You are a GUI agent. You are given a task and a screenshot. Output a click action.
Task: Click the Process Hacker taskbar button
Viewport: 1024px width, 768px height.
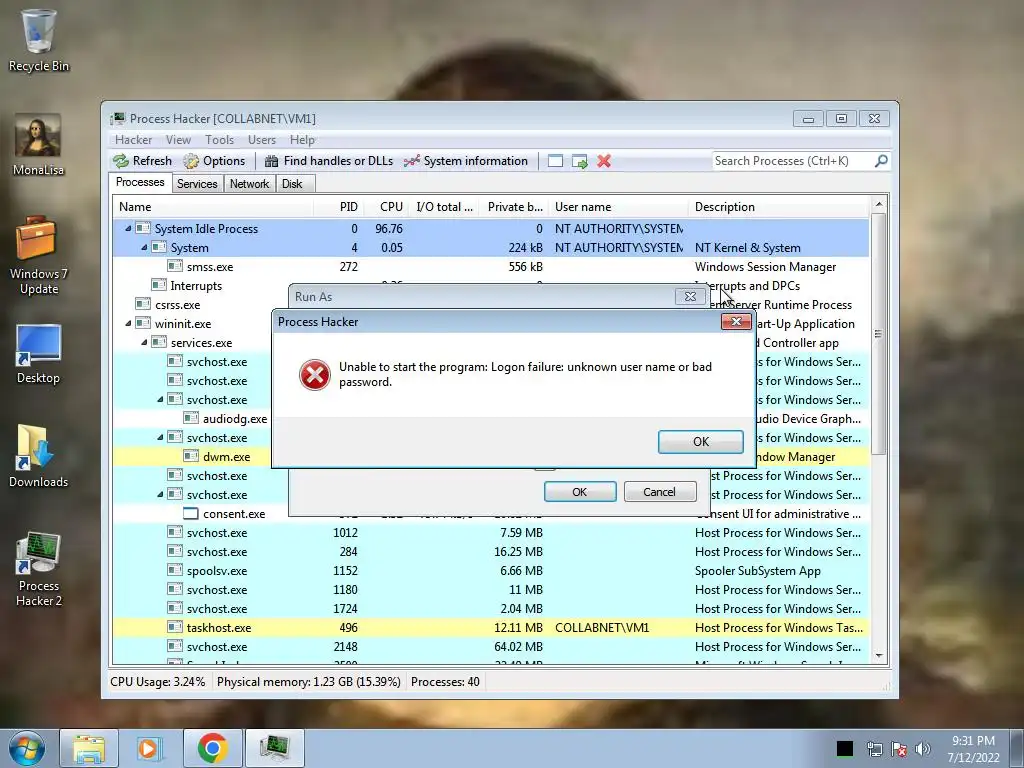click(x=275, y=748)
